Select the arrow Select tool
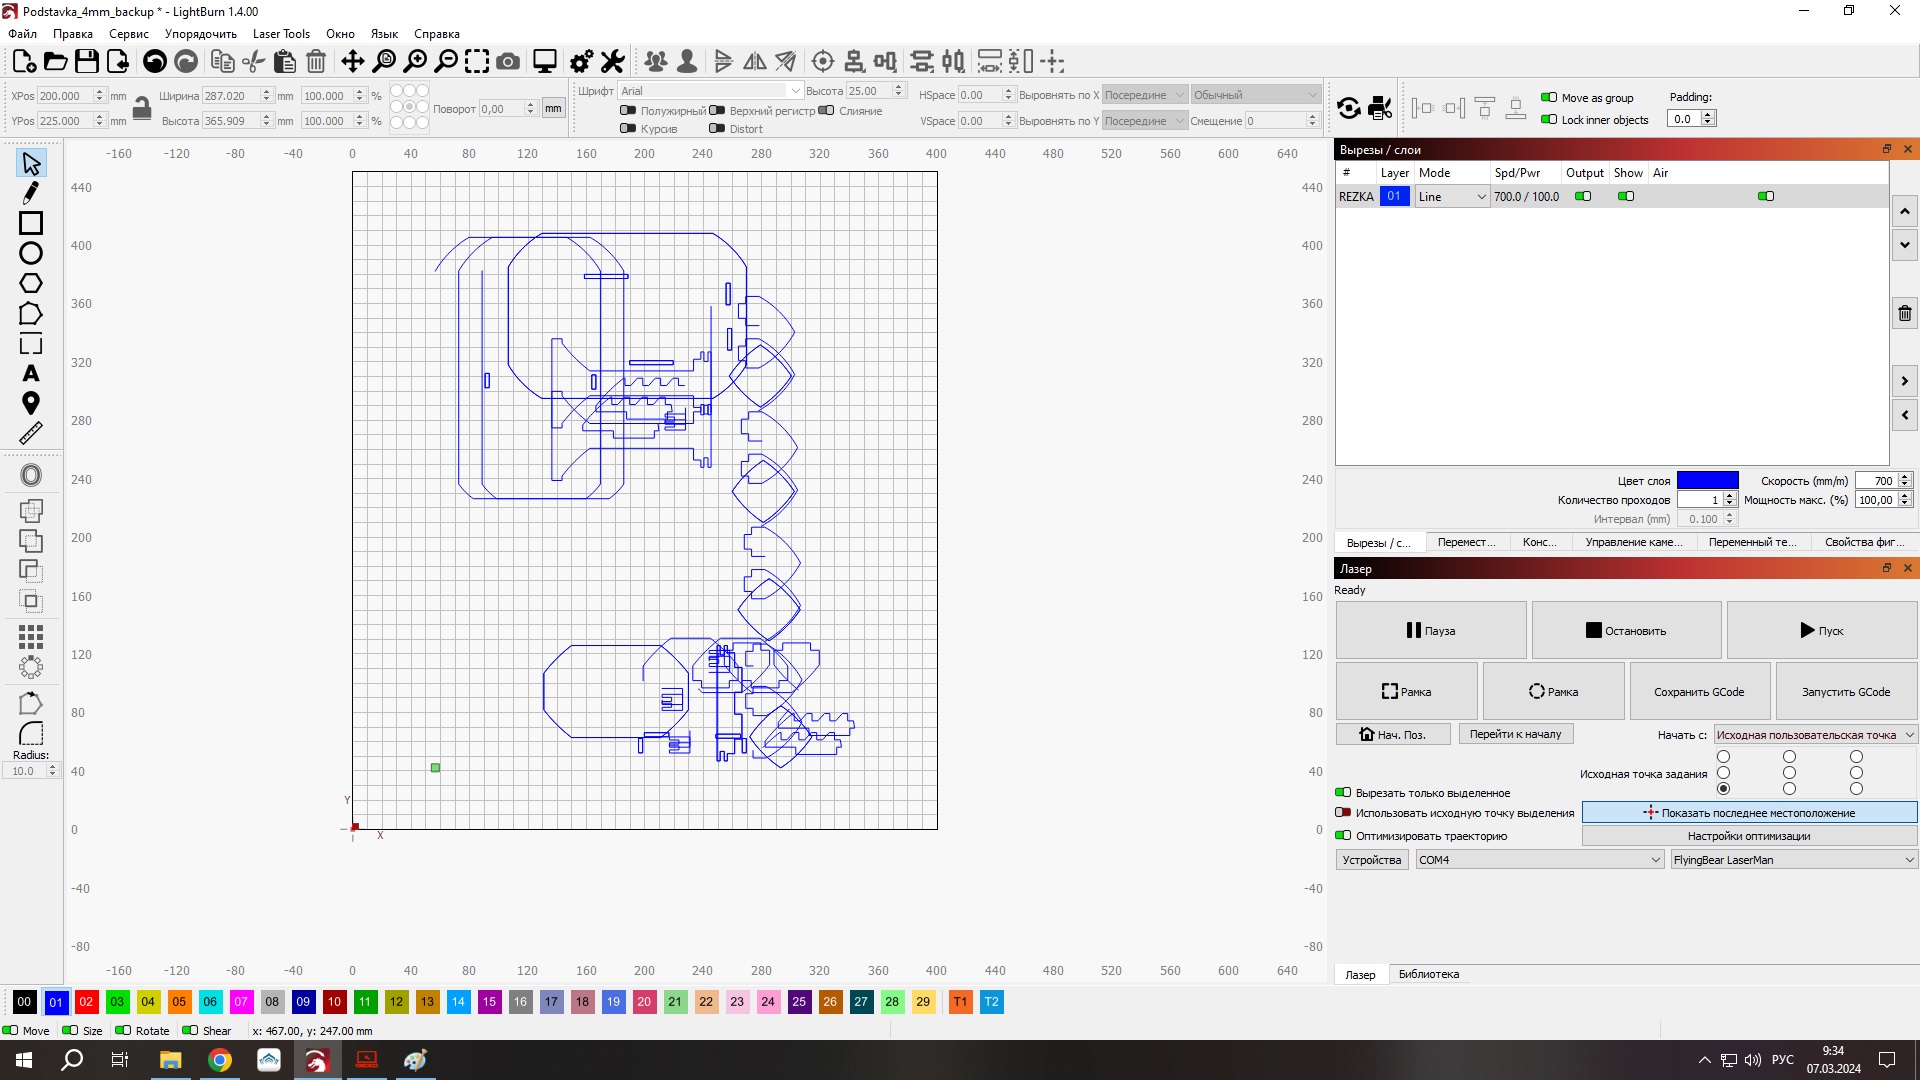 point(31,163)
